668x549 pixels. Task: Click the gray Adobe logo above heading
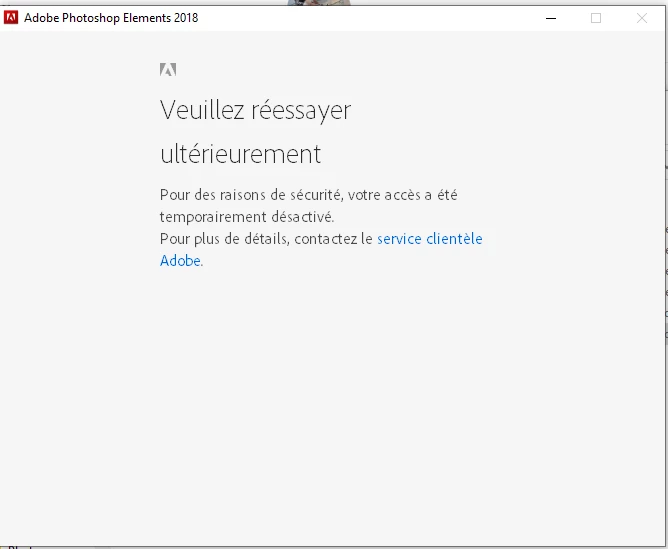pos(168,69)
